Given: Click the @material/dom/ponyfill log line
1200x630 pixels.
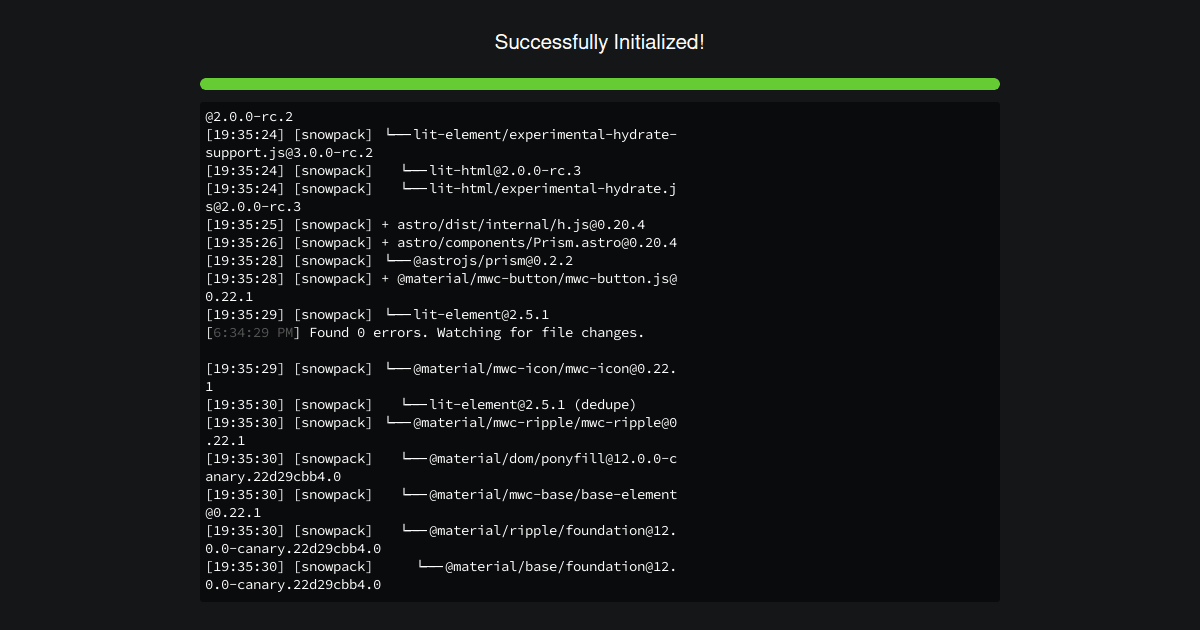Looking at the screenshot, I should click(x=441, y=468).
